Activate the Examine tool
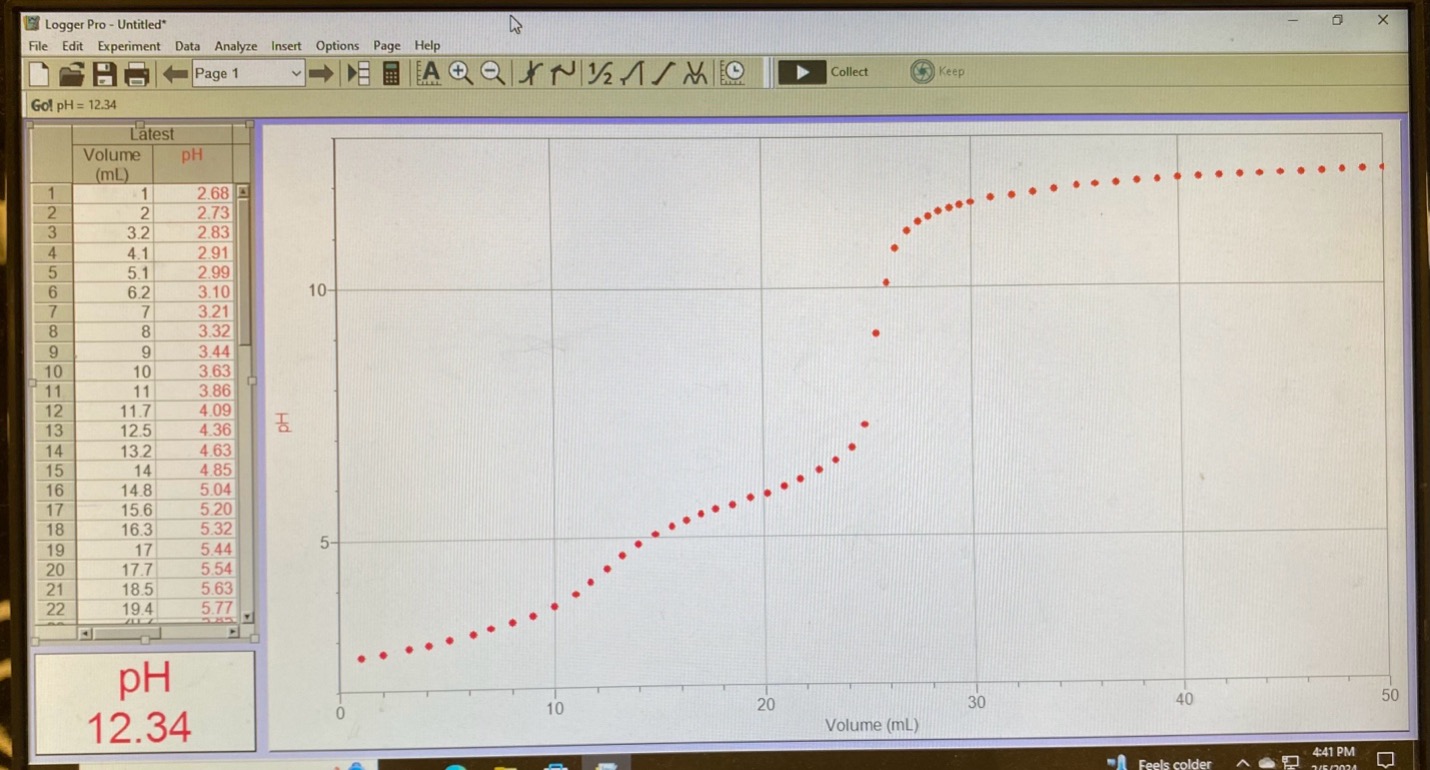The height and width of the screenshot is (770, 1430). point(529,71)
